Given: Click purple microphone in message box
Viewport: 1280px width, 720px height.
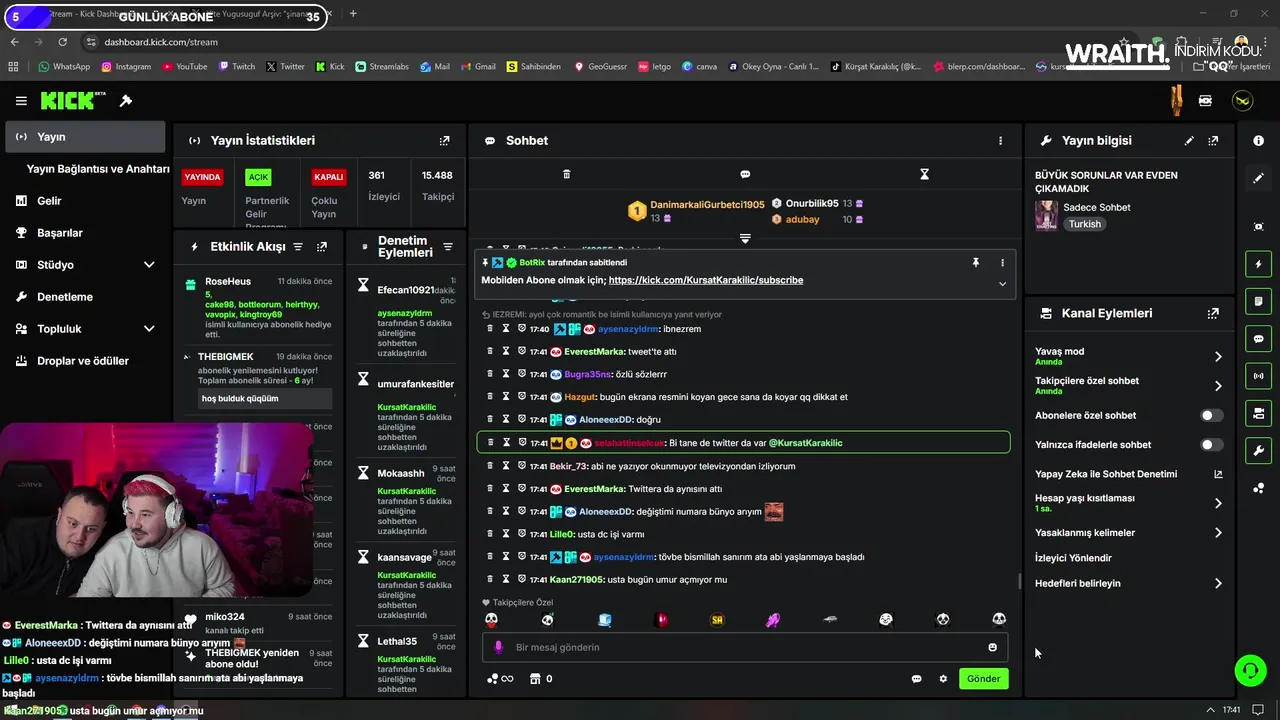Looking at the screenshot, I should tap(498, 647).
